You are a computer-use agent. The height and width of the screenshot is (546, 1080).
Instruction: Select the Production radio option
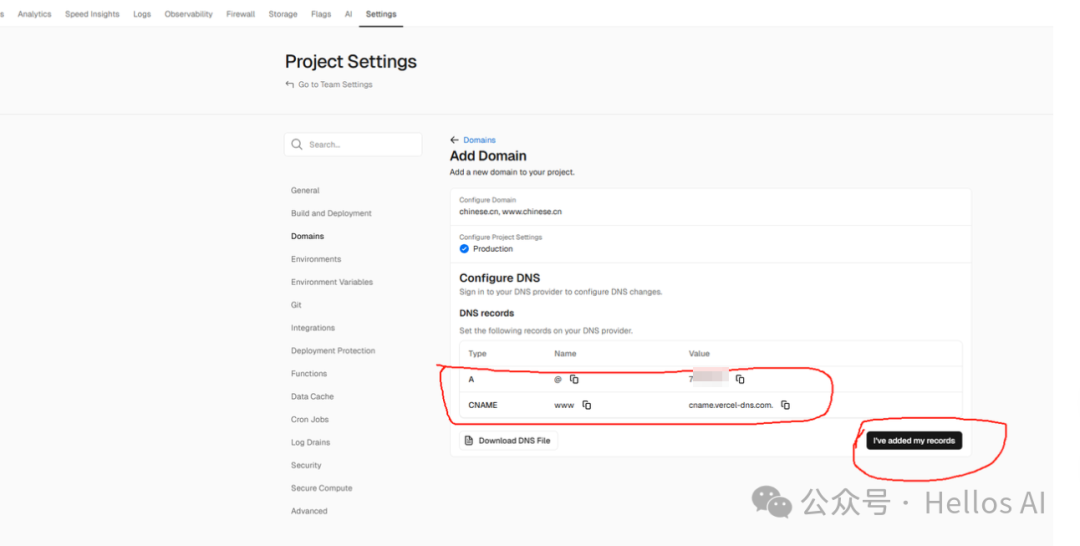(x=464, y=249)
